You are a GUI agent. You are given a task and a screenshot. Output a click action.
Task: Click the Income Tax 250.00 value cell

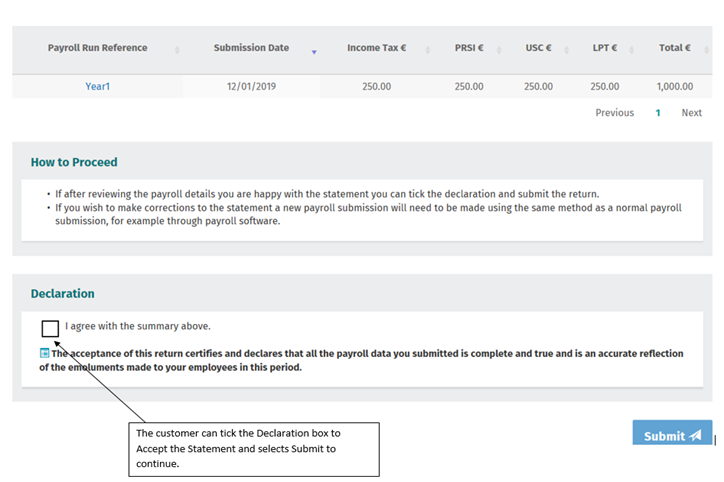tap(376, 87)
